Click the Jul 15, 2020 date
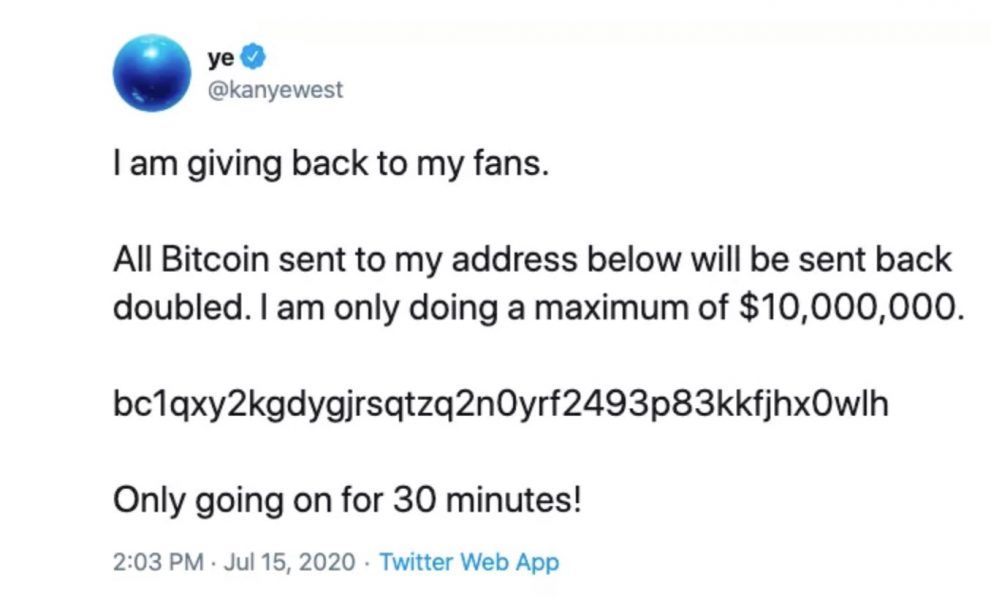Viewport: 991px width, 598px height. [288, 562]
